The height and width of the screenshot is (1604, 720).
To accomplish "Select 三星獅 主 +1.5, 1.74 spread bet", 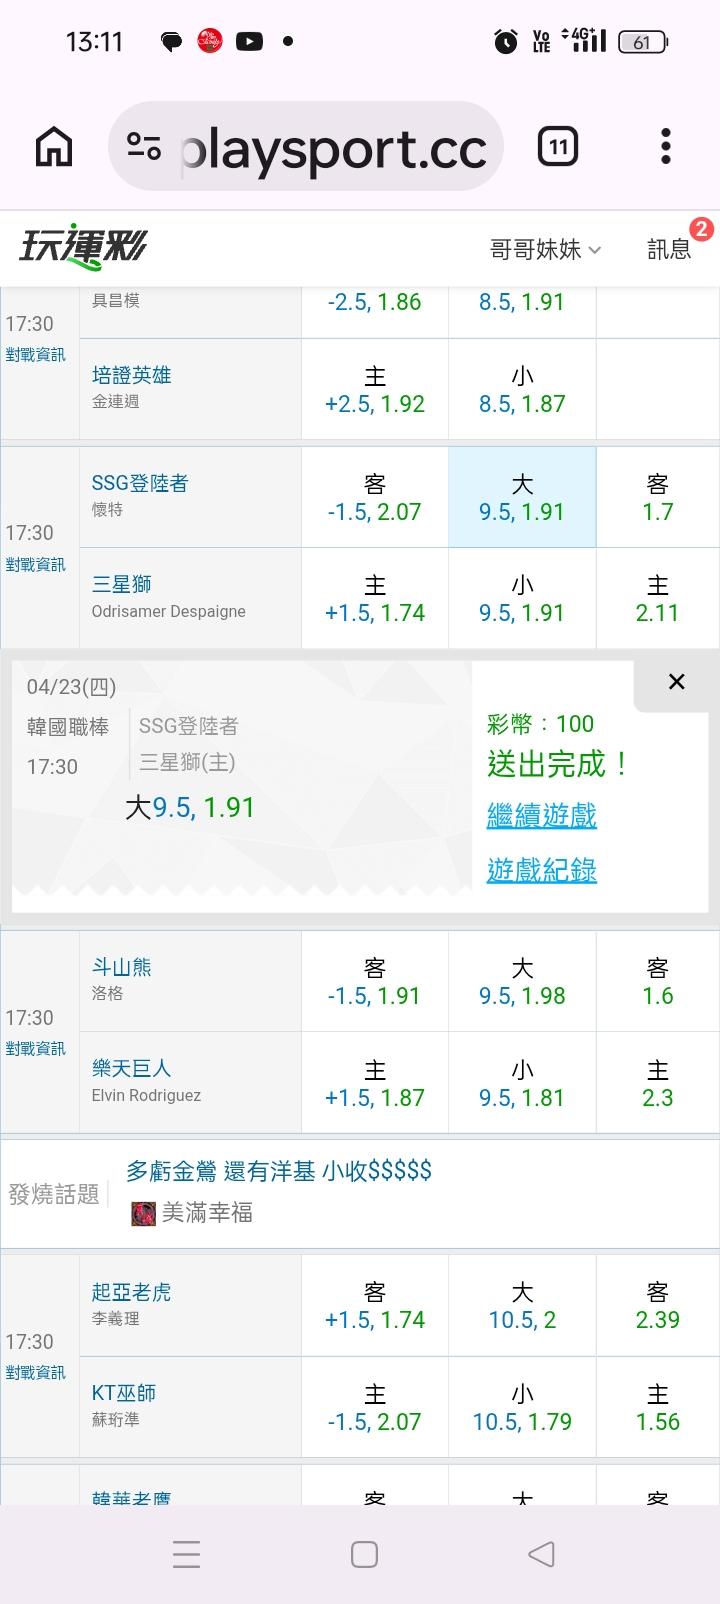I will click(x=375, y=599).
